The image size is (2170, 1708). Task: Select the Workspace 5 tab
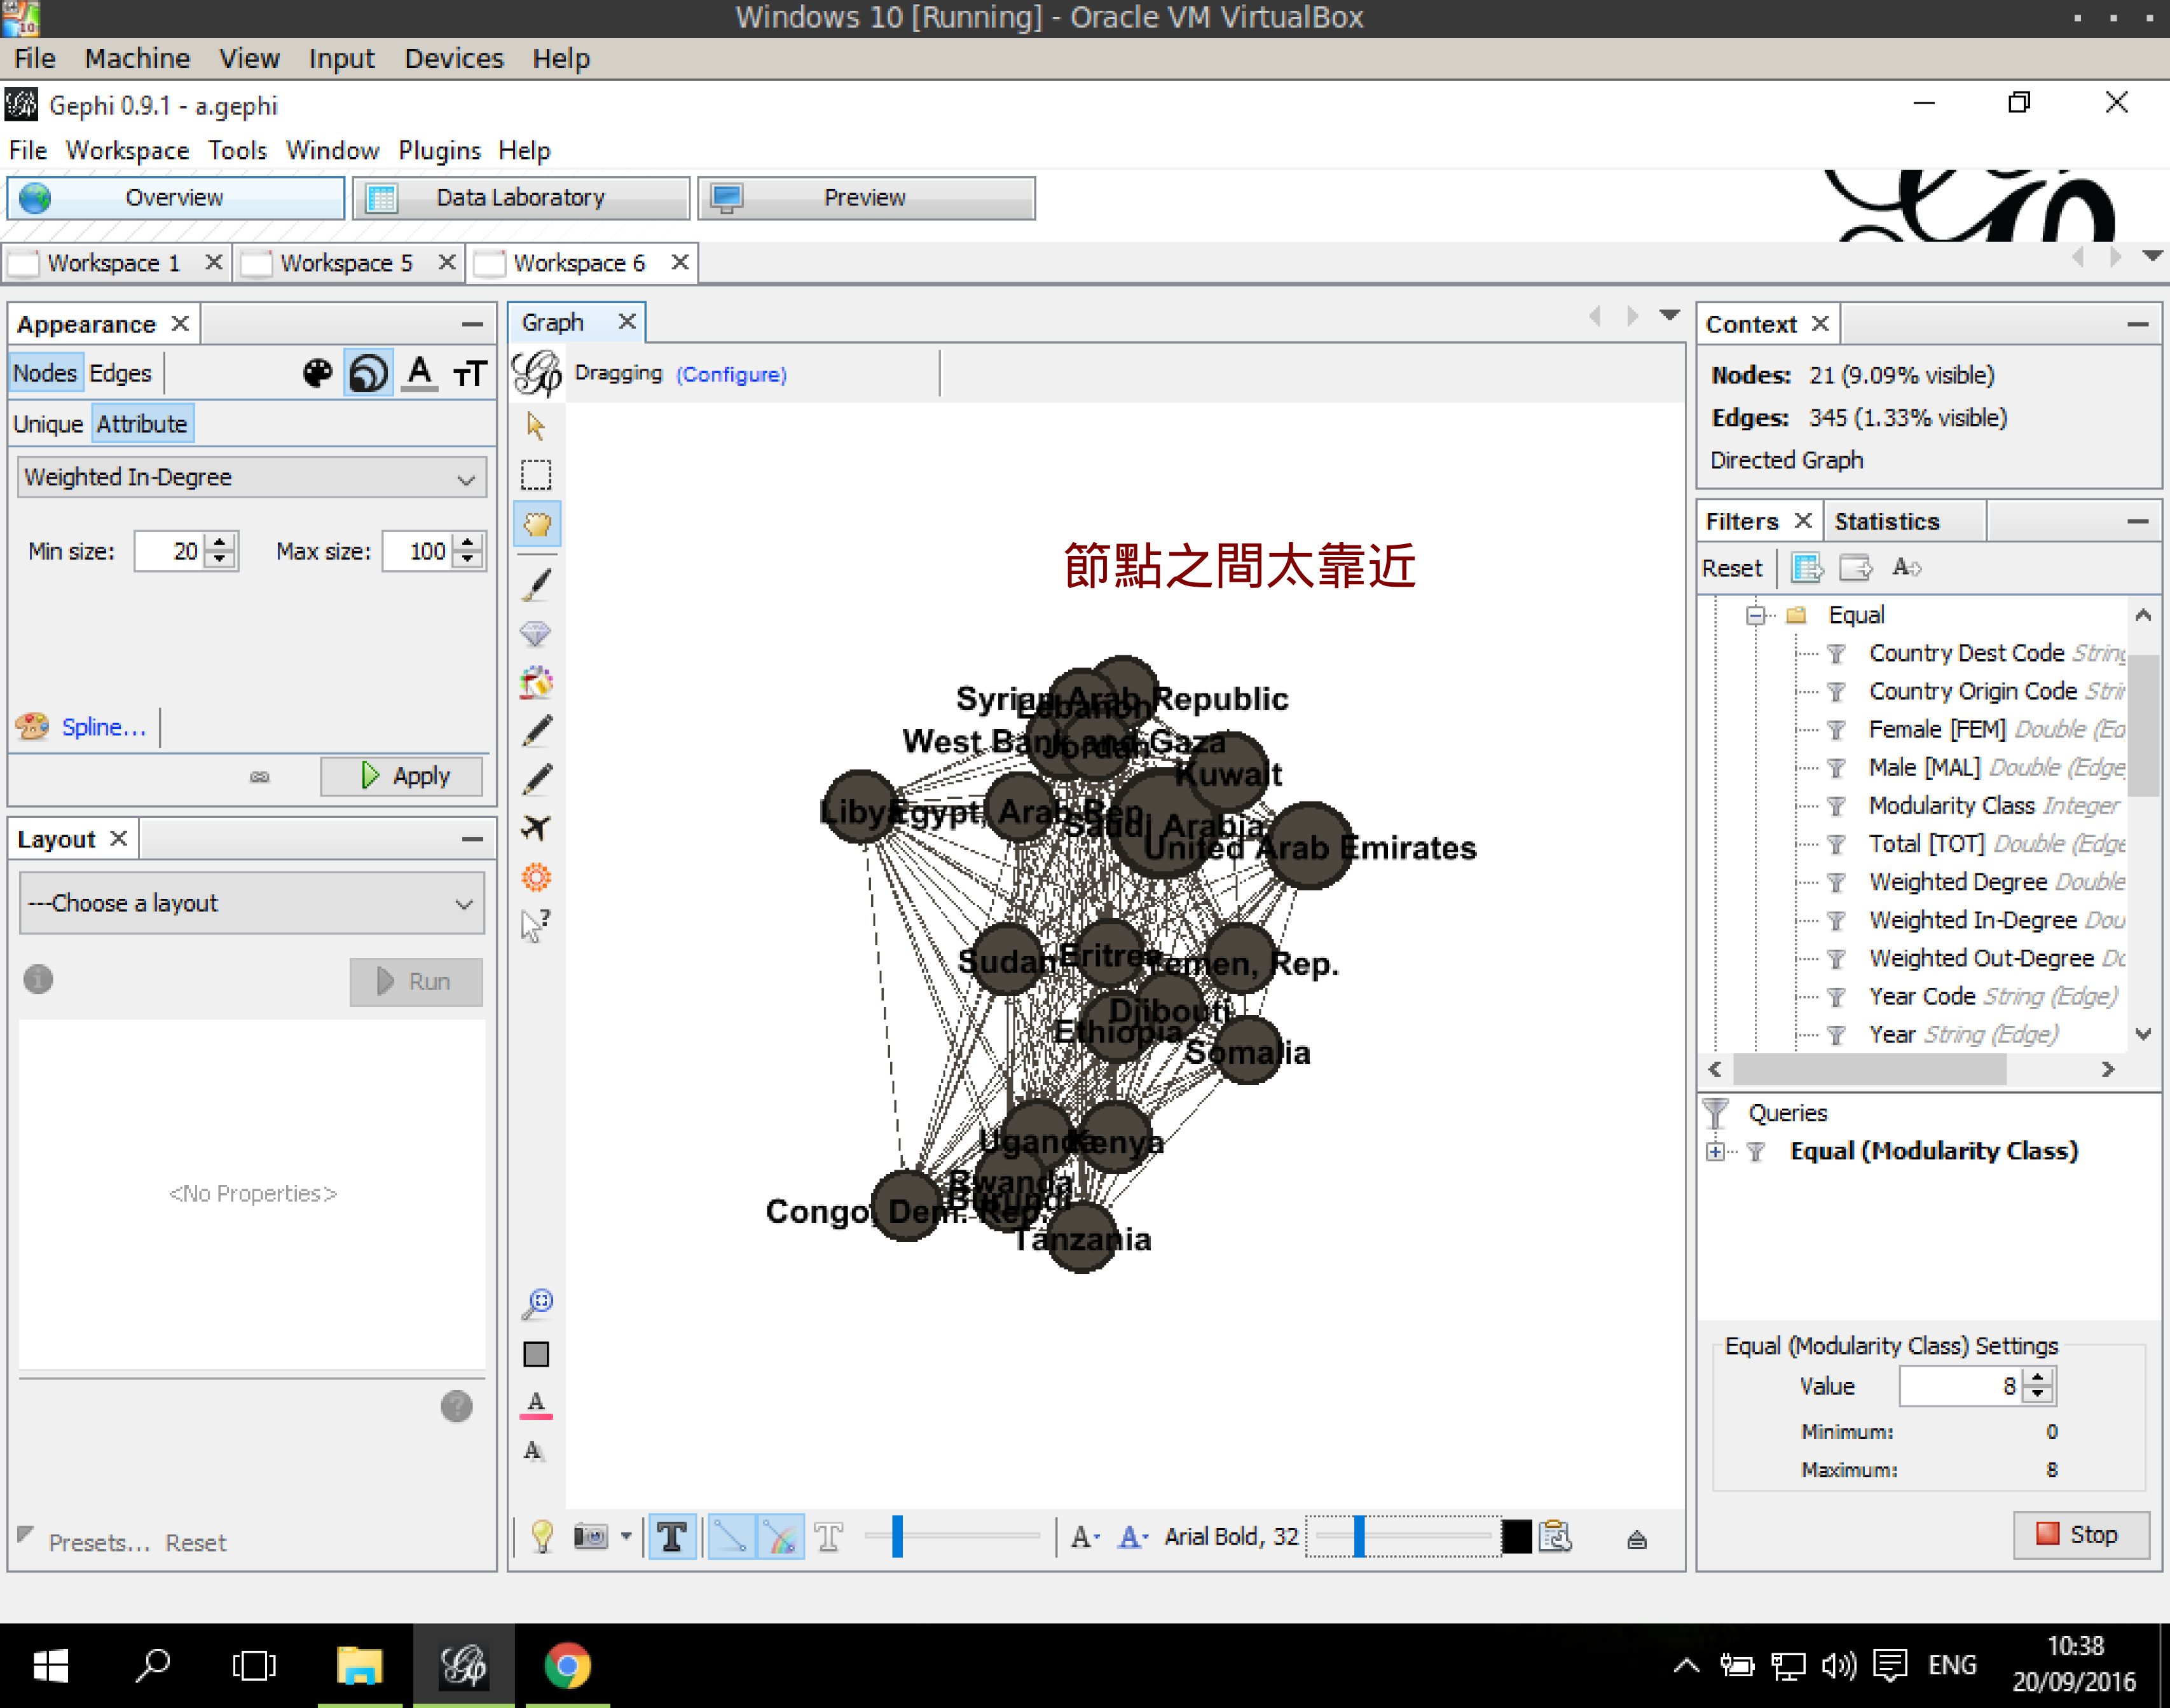pyautogui.click(x=347, y=263)
